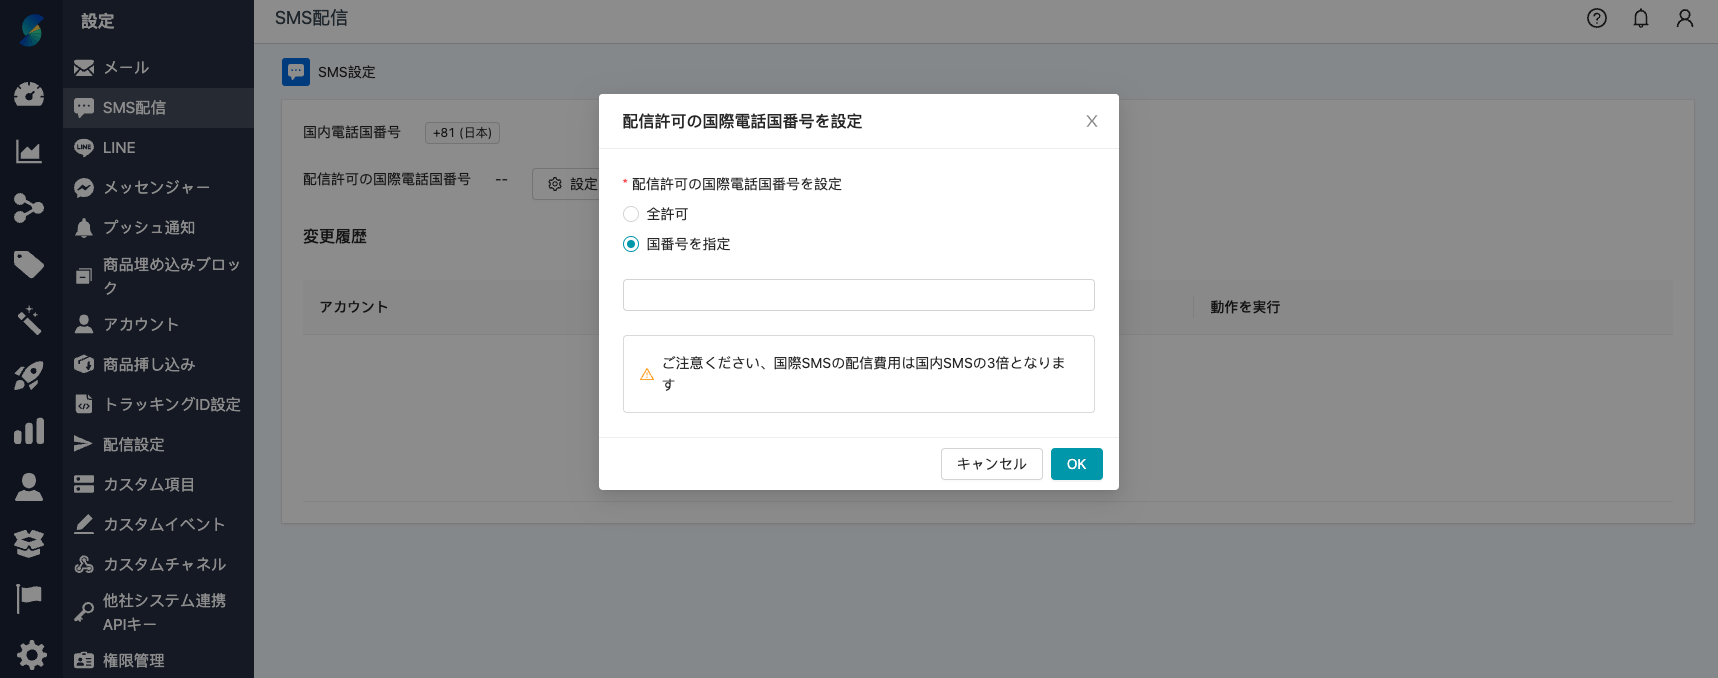Select the 国番号を指定 radio option
1718x678 pixels.
pyautogui.click(x=631, y=244)
